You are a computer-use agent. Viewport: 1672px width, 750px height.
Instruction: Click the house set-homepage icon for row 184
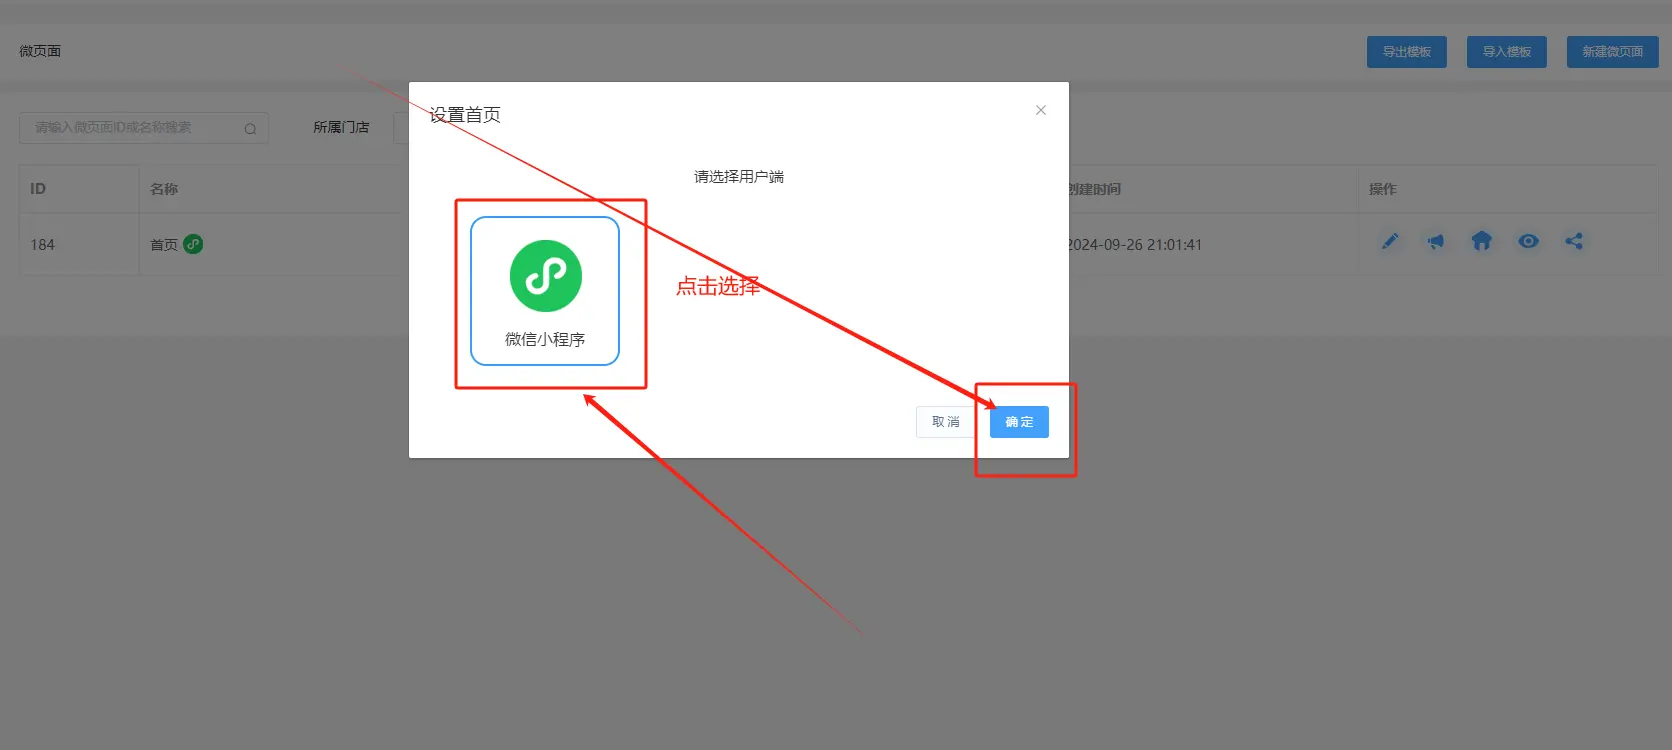[x=1482, y=241]
